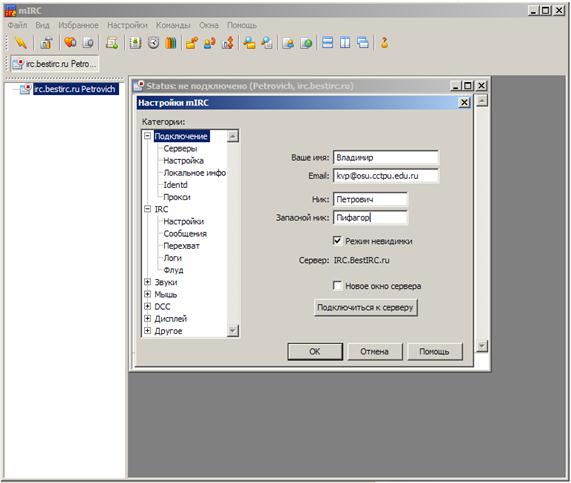Open the Помощь menu in menu bar
The width and height of the screenshot is (571, 483).
click(242, 25)
